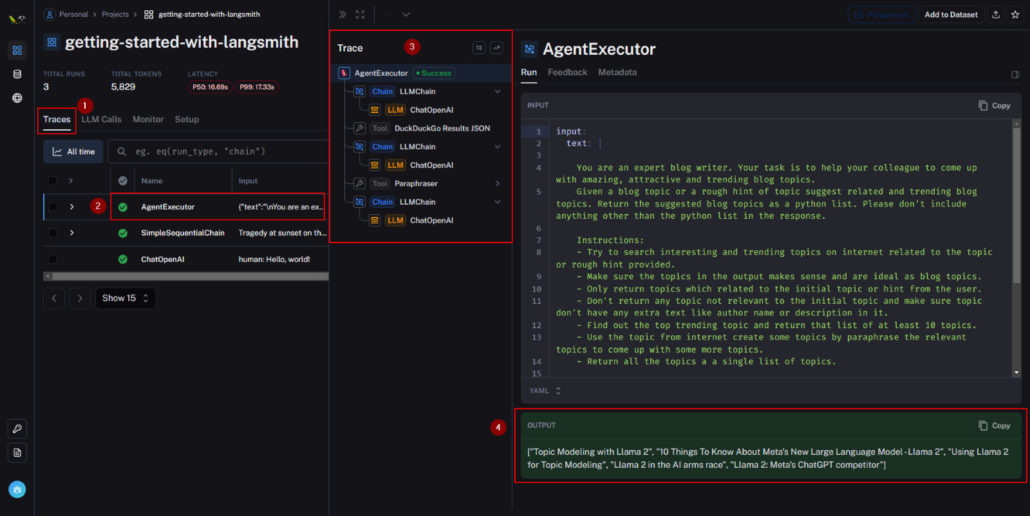The height and width of the screenshot is (516, 1030).
Task: Switch to the LLM Calls tab
Action: point(101,119)
